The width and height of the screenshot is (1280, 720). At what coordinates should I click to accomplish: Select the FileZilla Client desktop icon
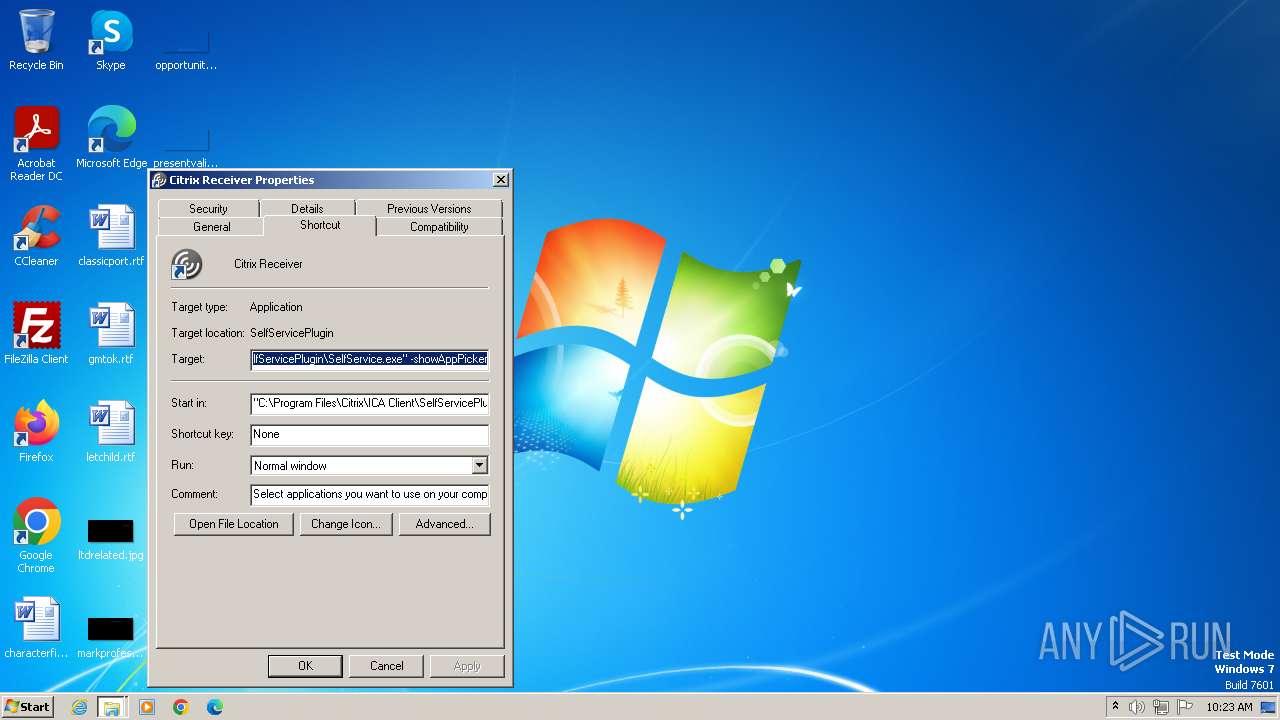(36, 334)
